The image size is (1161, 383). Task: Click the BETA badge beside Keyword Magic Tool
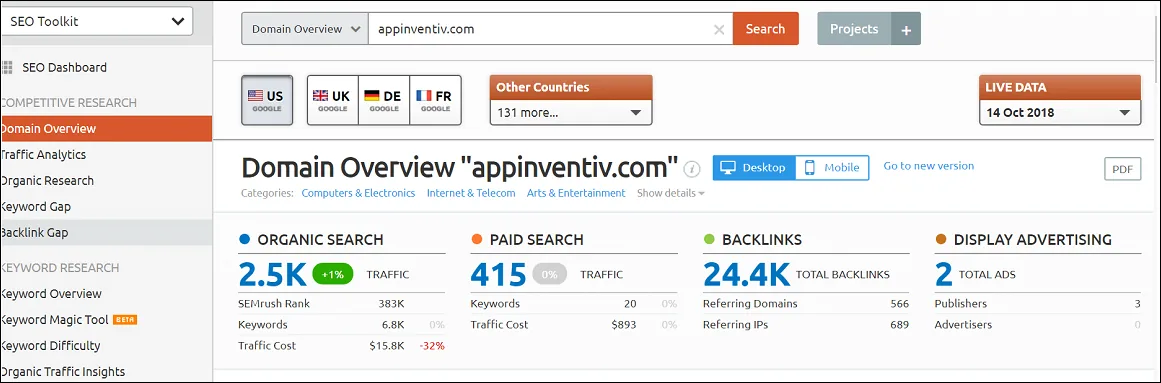(125, 320)
